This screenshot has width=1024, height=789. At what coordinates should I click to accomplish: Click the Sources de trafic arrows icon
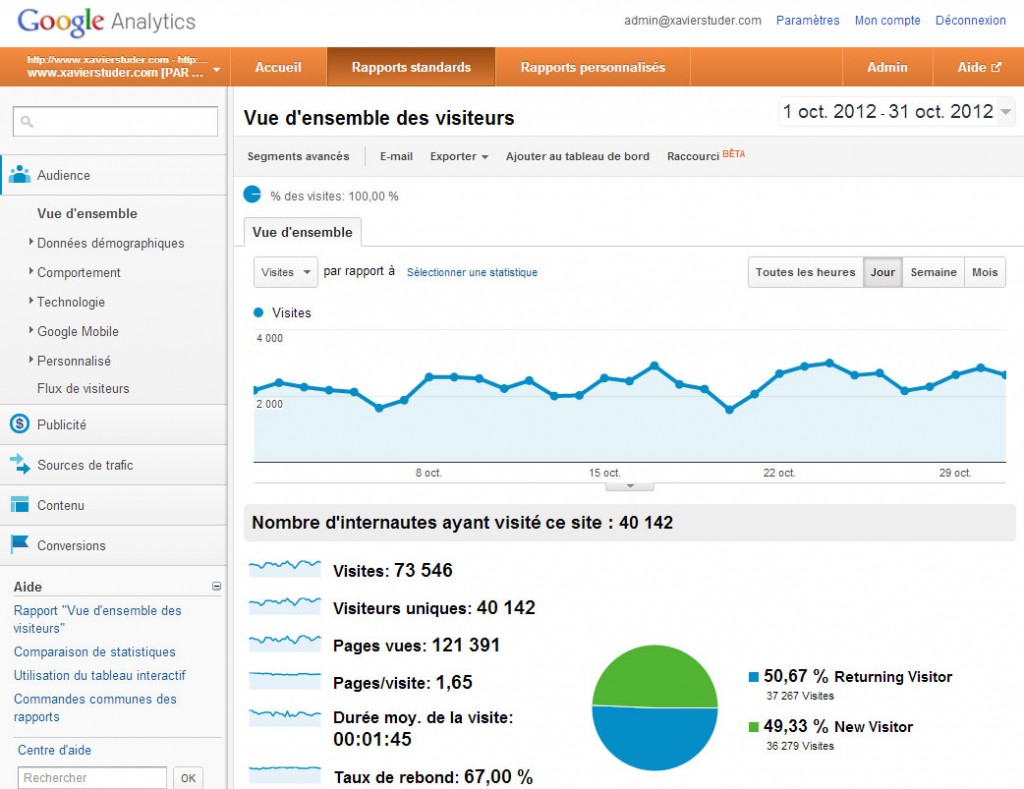(x=20, y=464)
